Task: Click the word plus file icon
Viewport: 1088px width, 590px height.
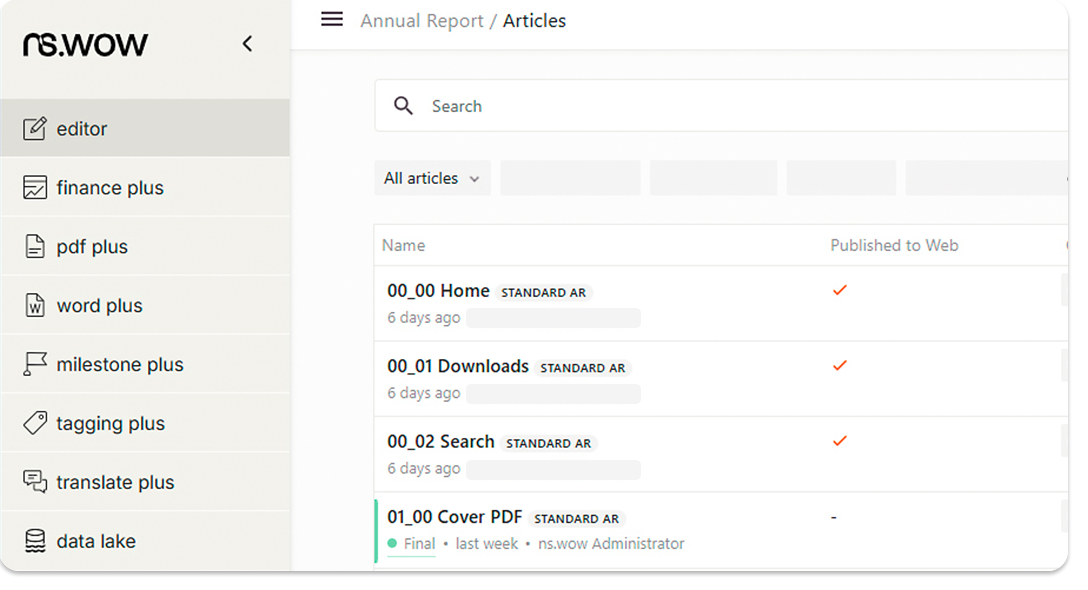Action: coord(35,306)
